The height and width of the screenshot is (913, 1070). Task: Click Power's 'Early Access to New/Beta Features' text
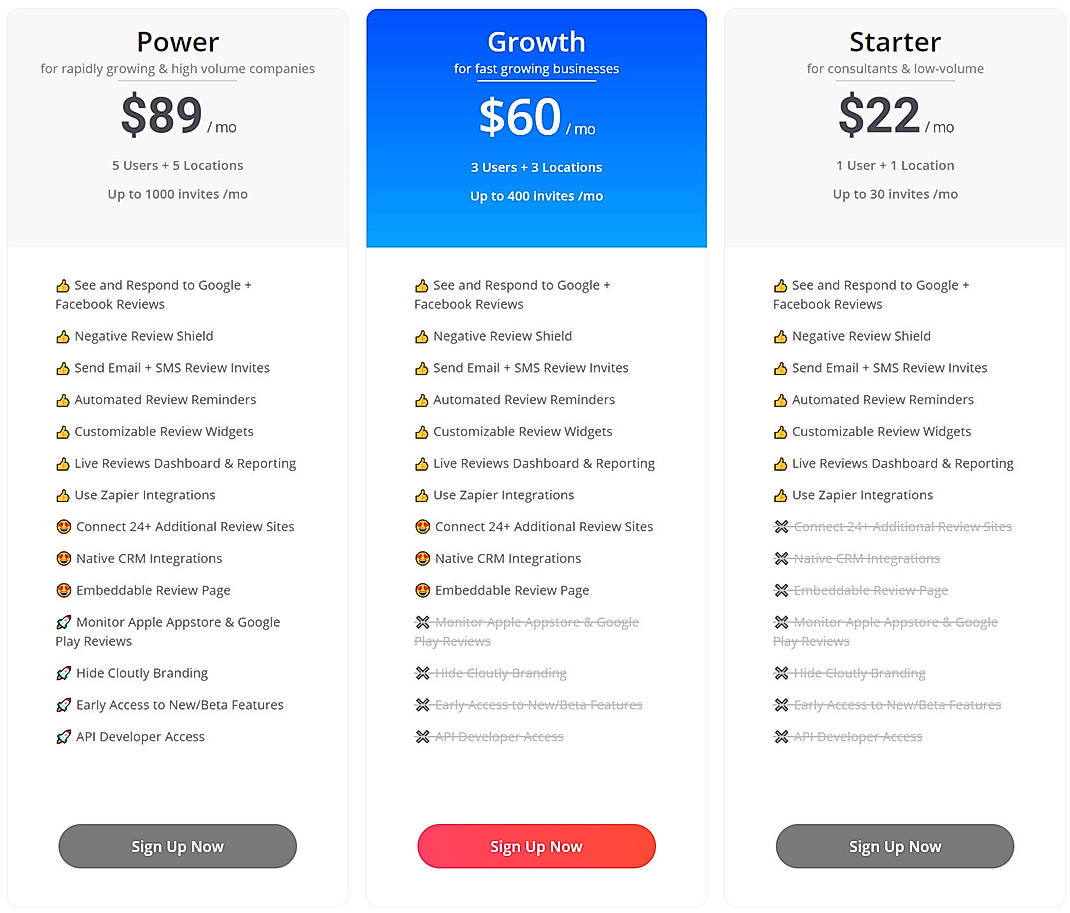click(x=180, y=705)
